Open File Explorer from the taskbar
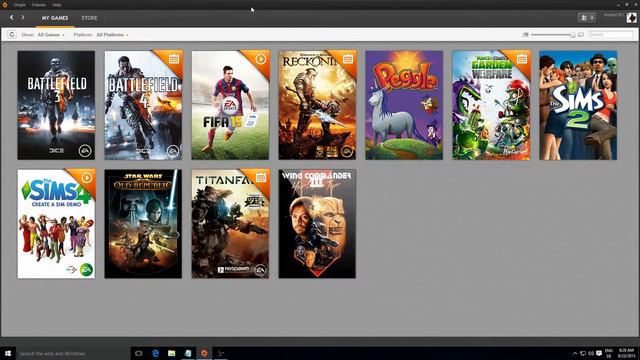The image size is (640, 360). (171, 353)
